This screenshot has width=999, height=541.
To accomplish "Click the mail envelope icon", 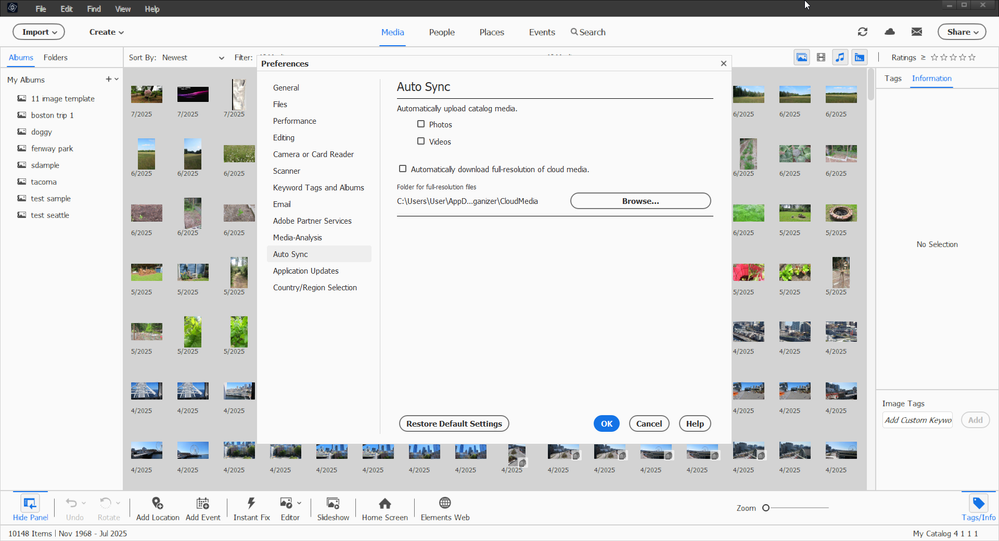I will point(917,32).
